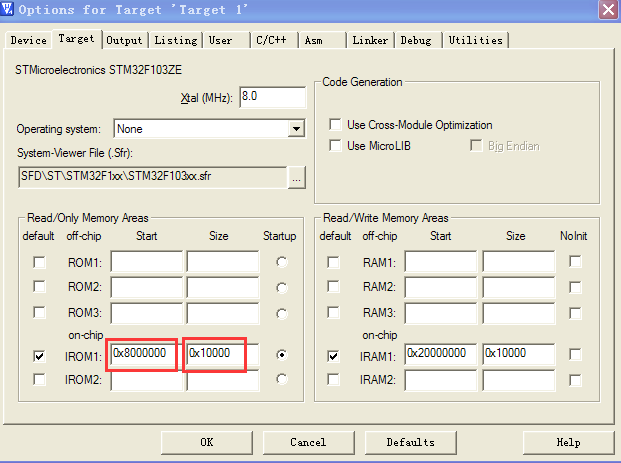Switch to the Device tab
Screen dimensions: 621x463
[28, 40]
